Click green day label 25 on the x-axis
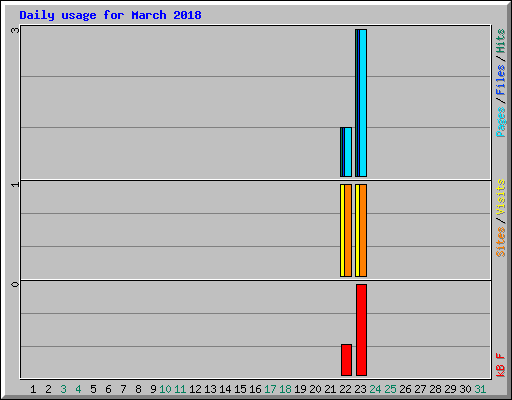Viewport: 512px width, 400px height. point(390,389)
